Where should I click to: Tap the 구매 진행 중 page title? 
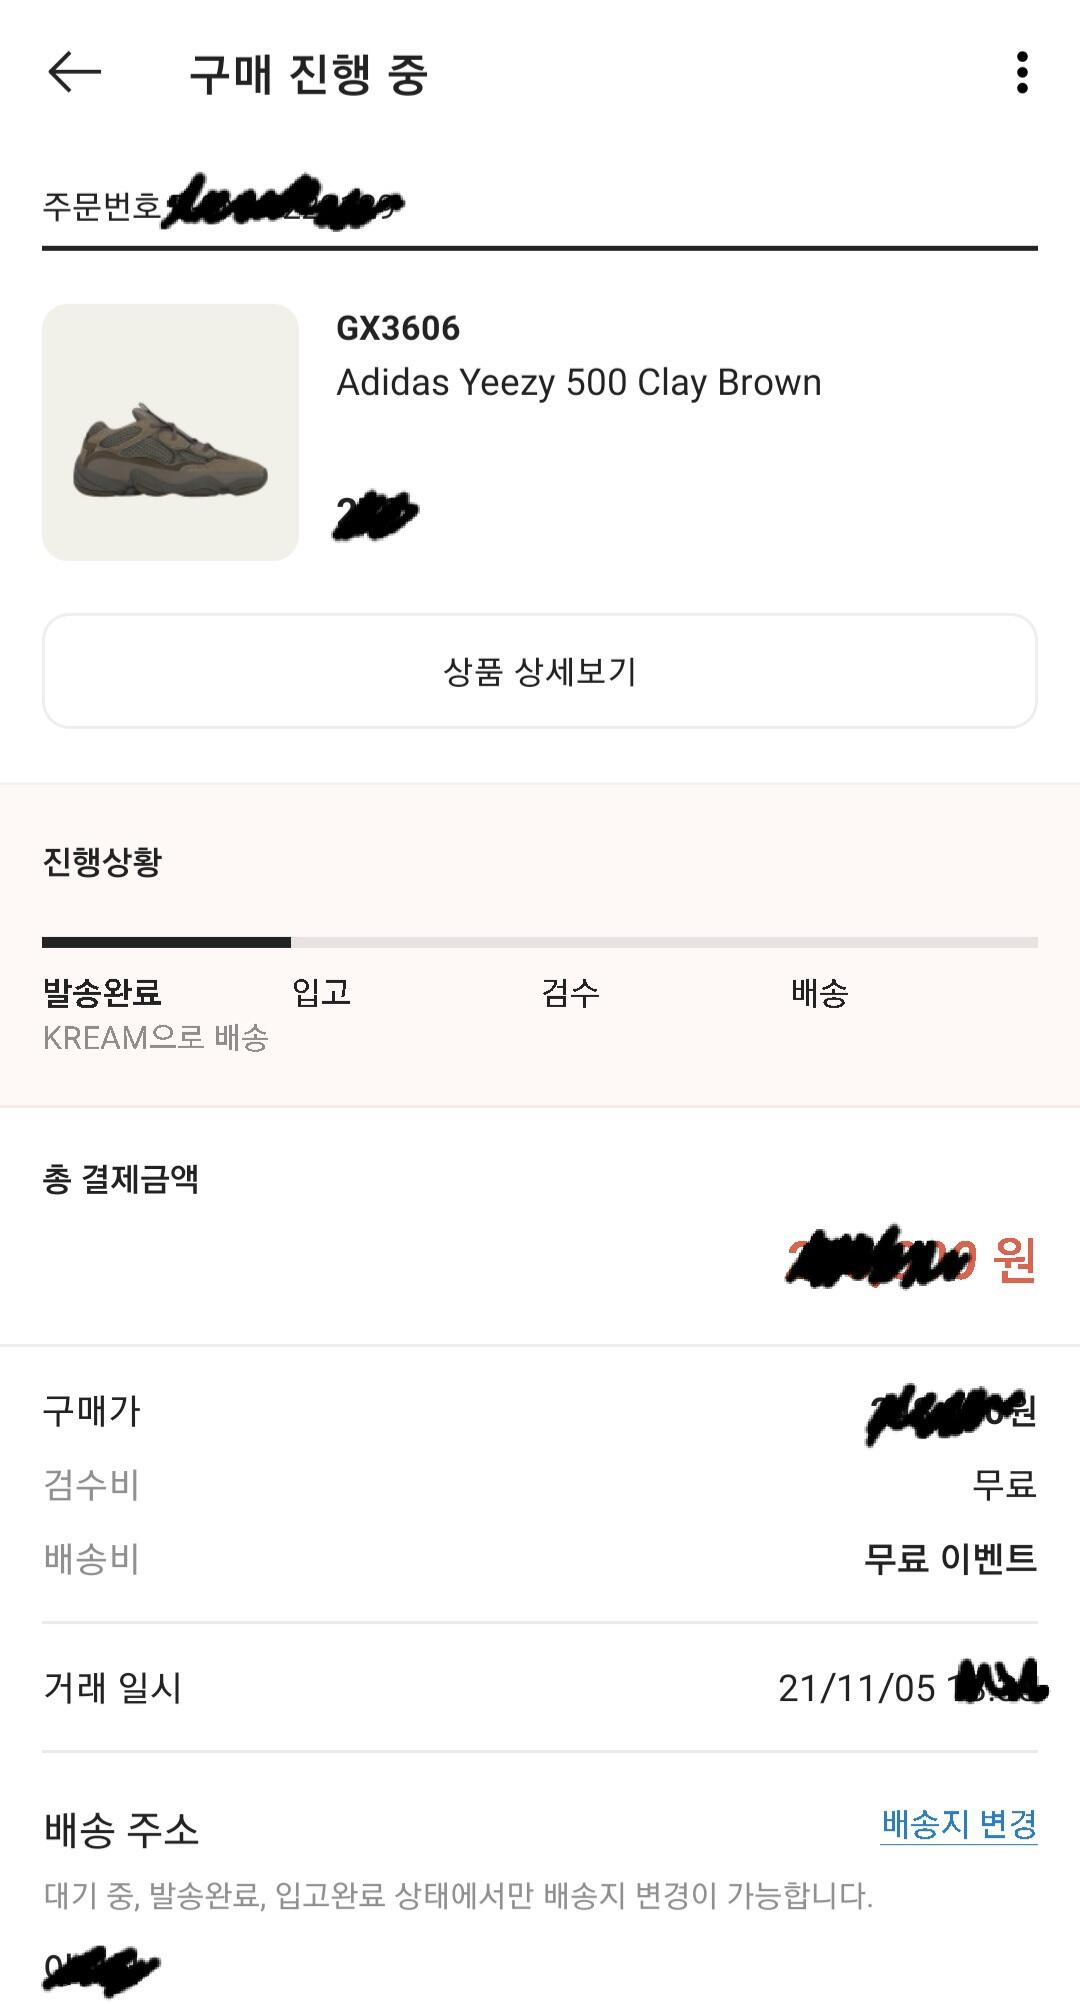(309, 74)
